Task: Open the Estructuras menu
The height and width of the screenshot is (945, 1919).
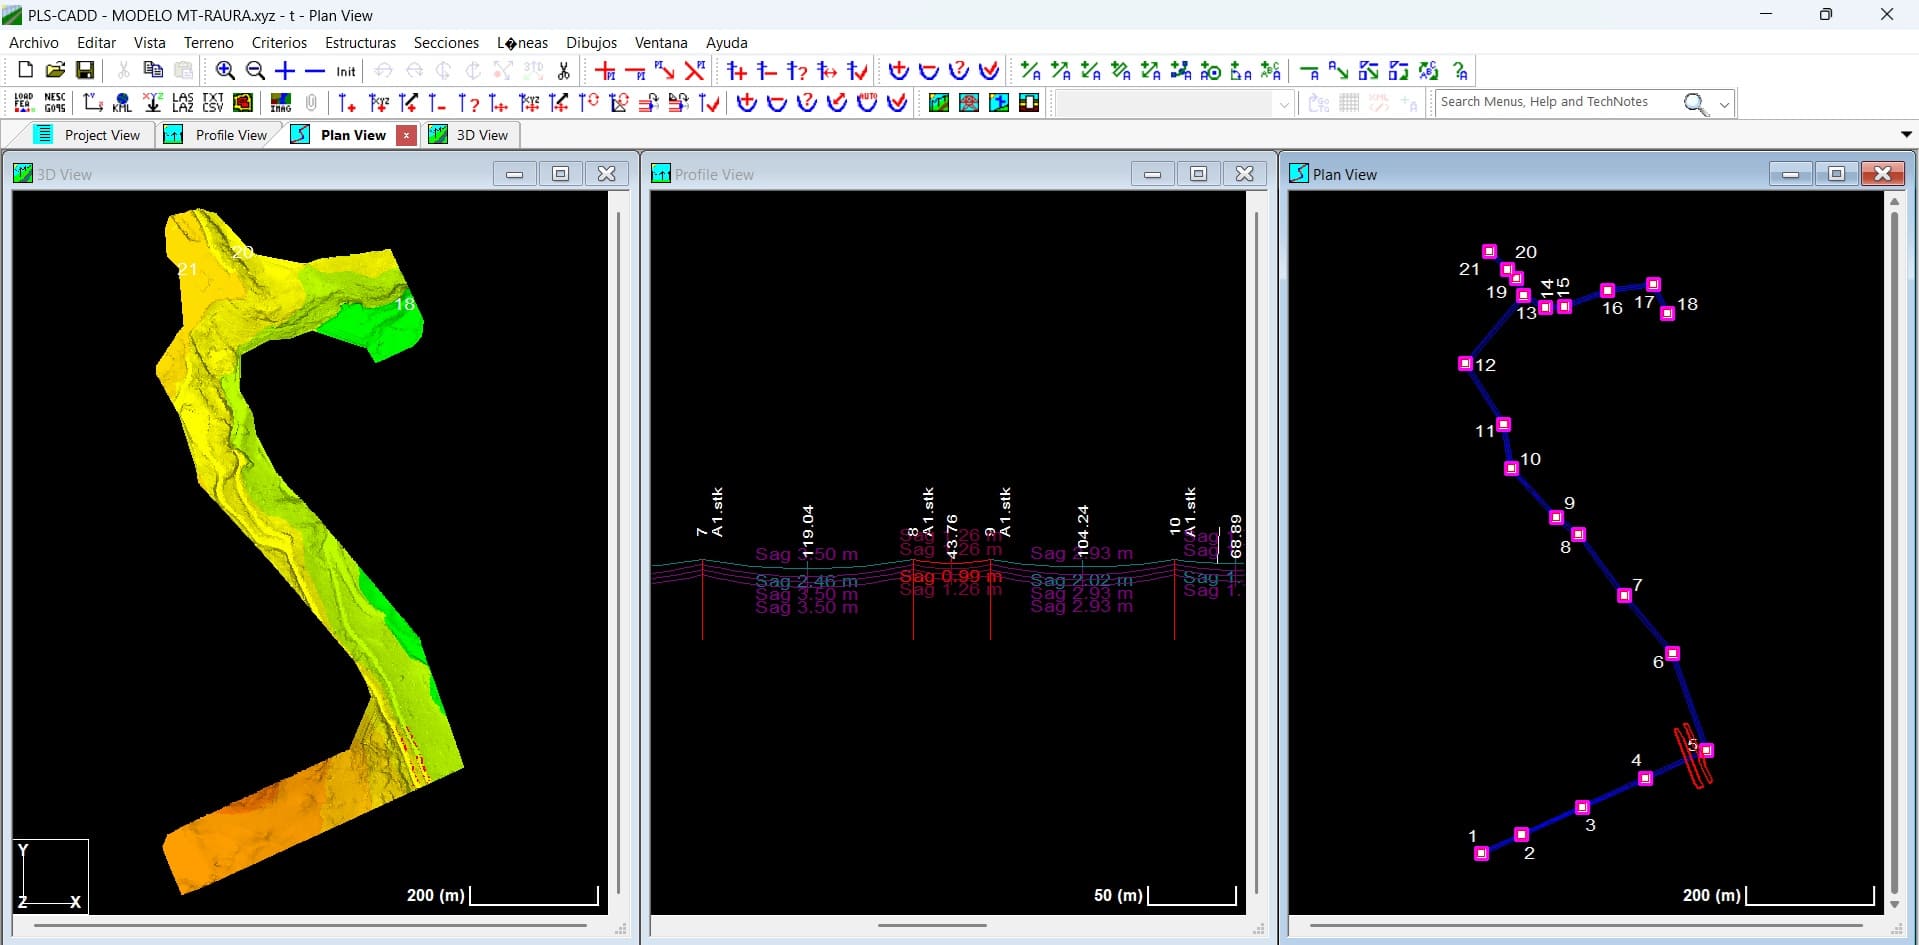Action: pos(360,43)
